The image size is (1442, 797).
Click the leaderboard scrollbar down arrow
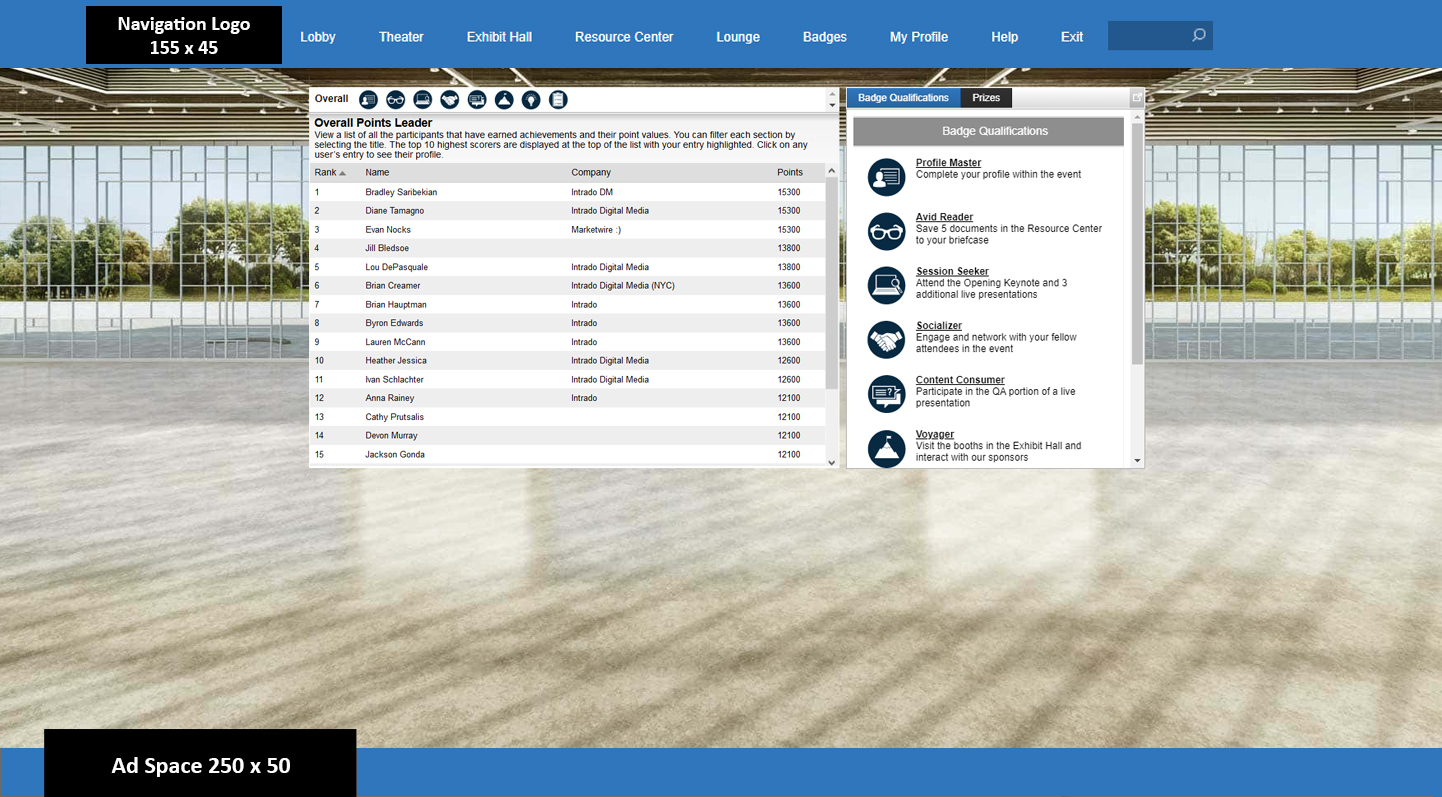click(832, 462)
